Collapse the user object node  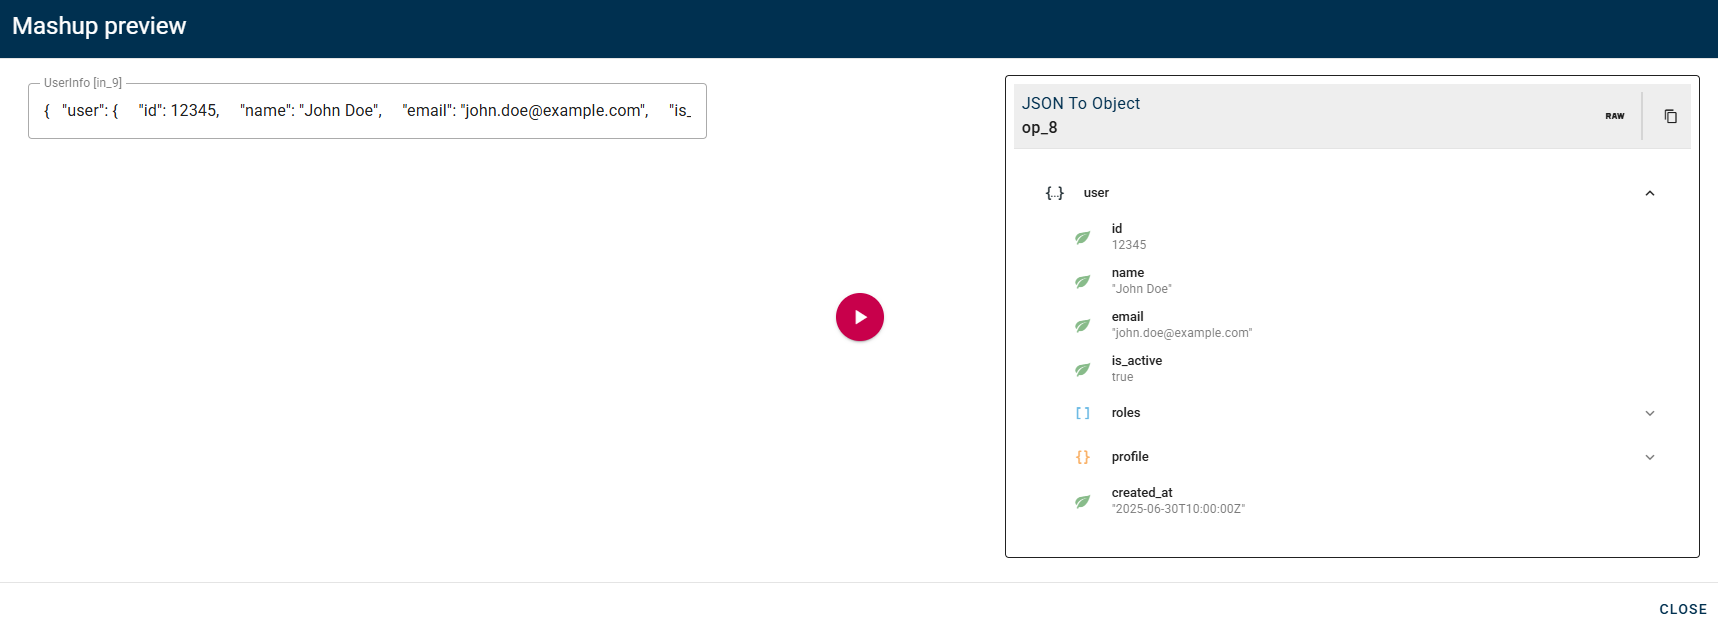1649,193
